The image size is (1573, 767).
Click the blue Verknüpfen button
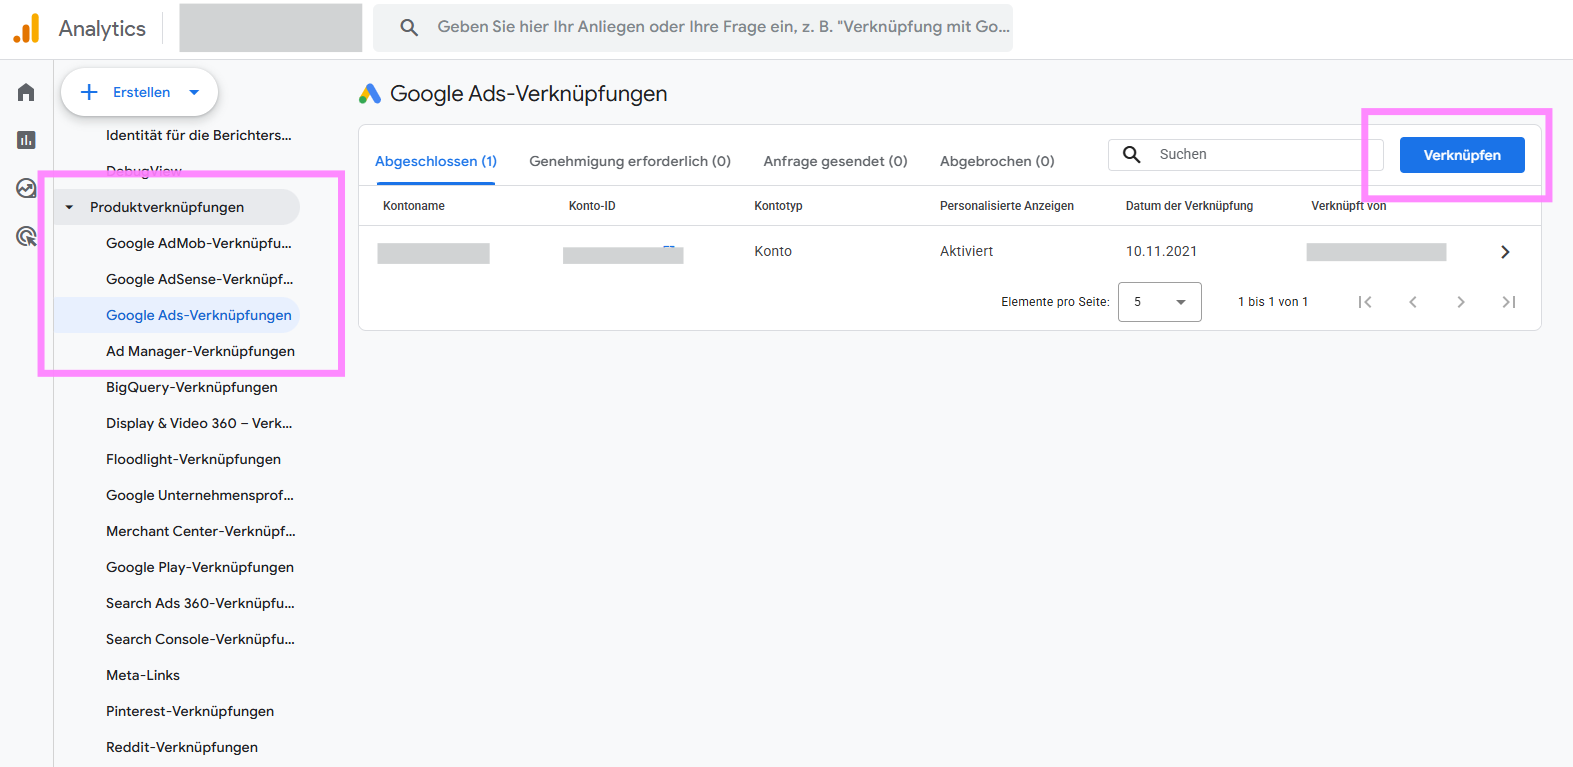pyautogui.click(x=1462, y=155)
